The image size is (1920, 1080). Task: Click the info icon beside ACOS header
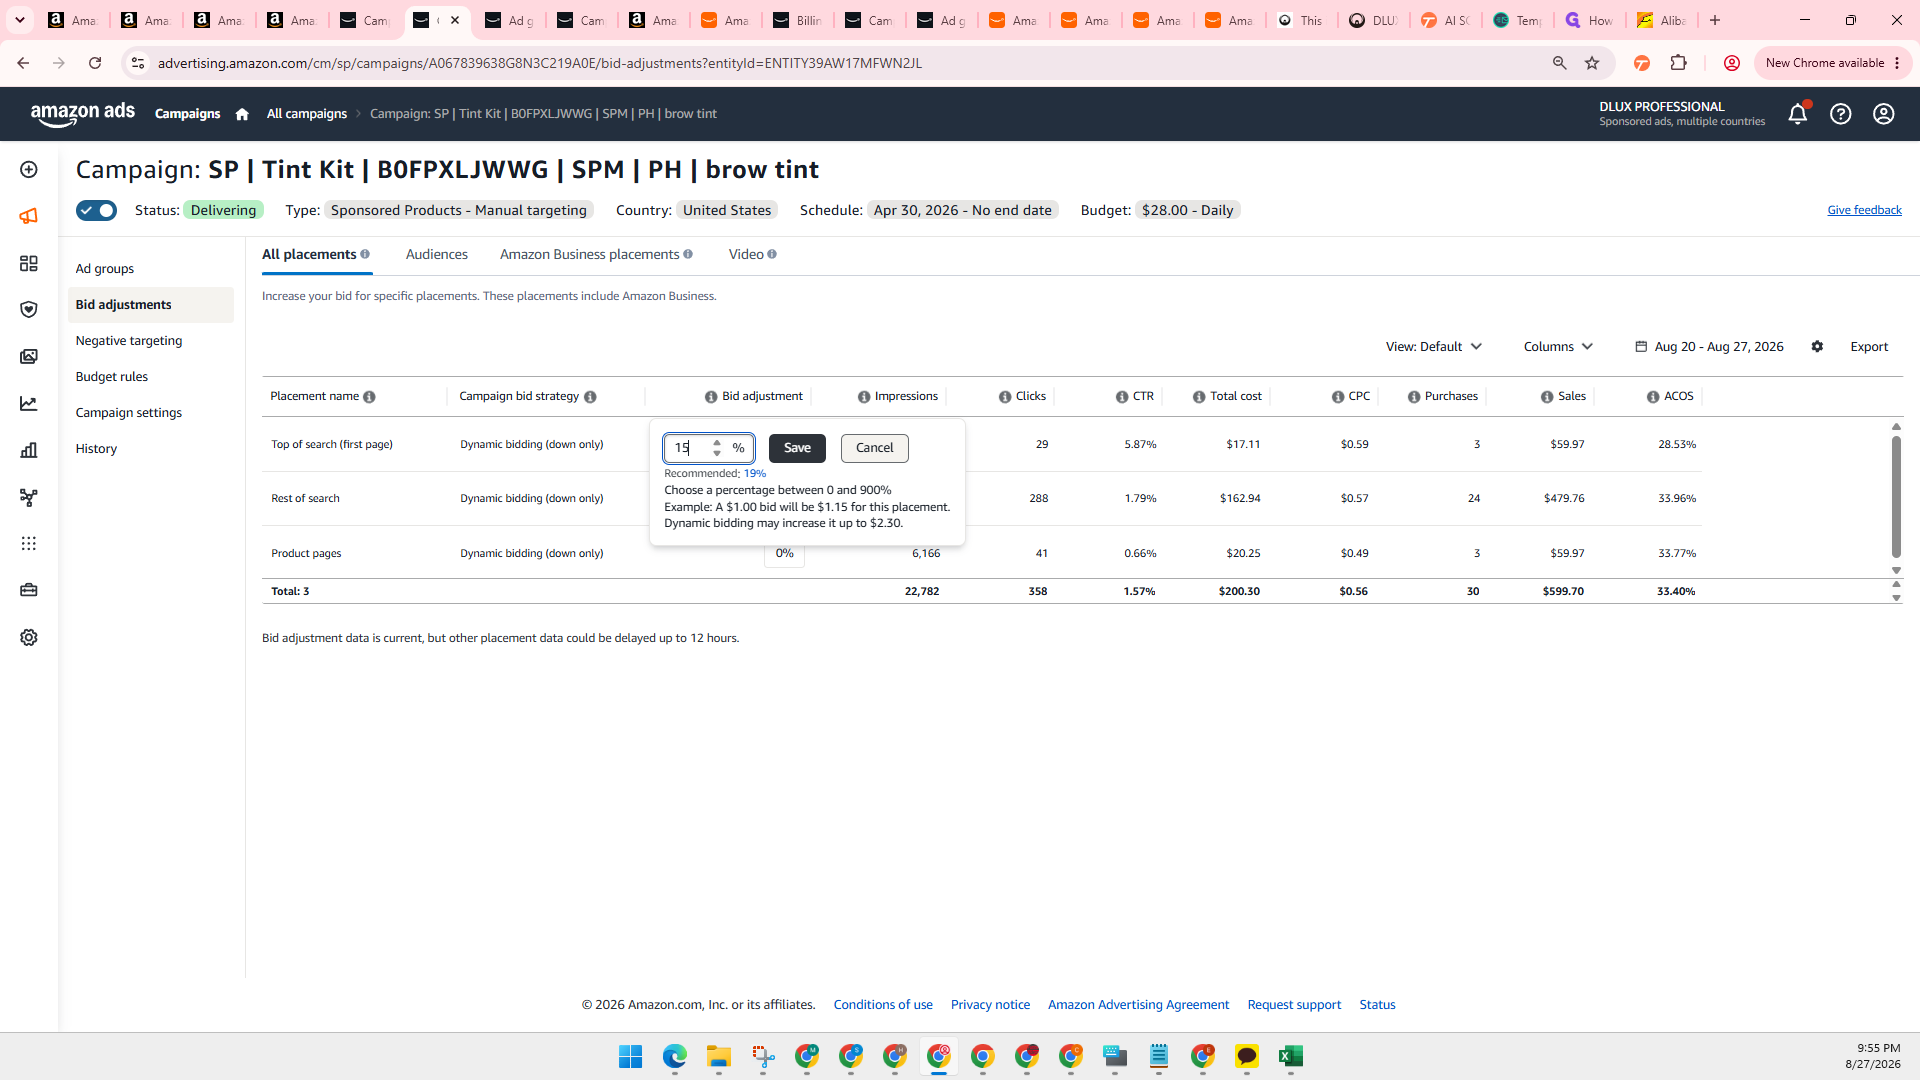[x=1653, y=397]
